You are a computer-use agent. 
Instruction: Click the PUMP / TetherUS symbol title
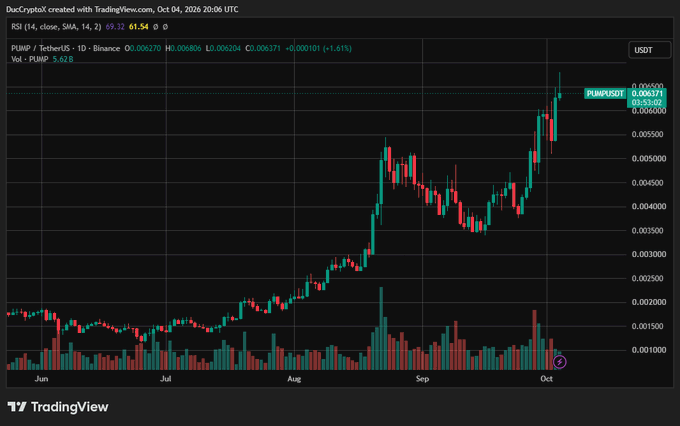[x=65, y=48]
